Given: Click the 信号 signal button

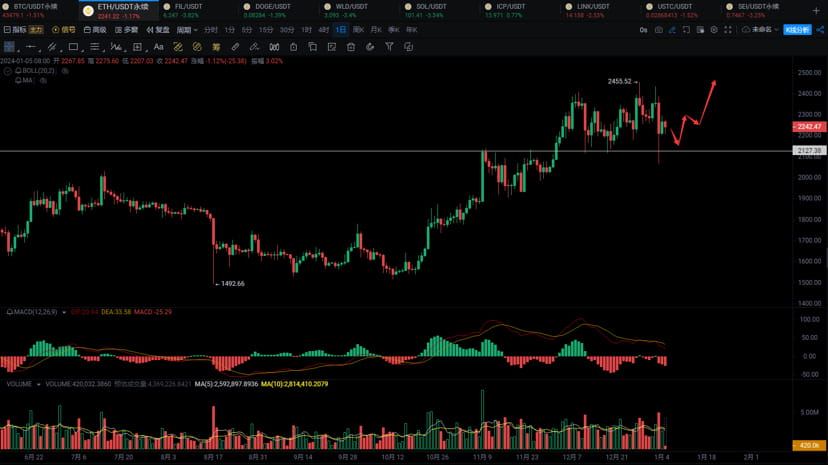Looking at the screenshot, I should click(64, 30).
